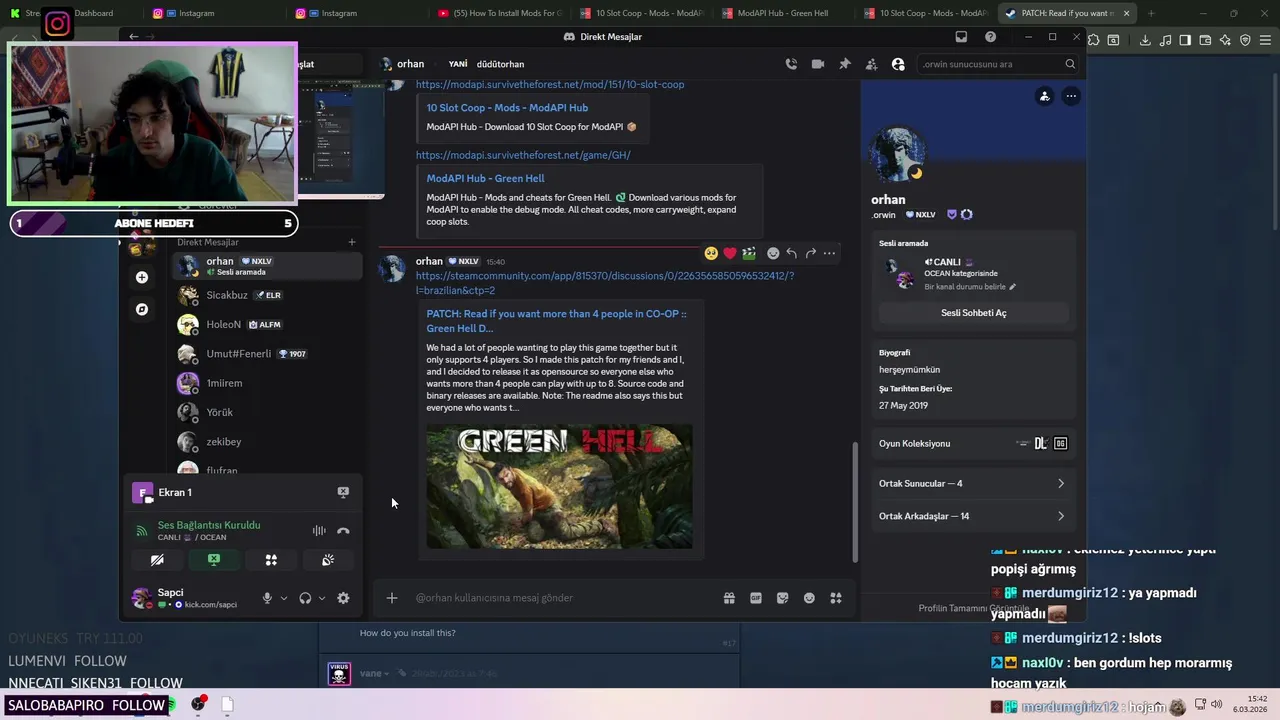Screen dimensions: 1280x720
Task: Open the 1miirem conversation
Action: click(x=266, y=383)
